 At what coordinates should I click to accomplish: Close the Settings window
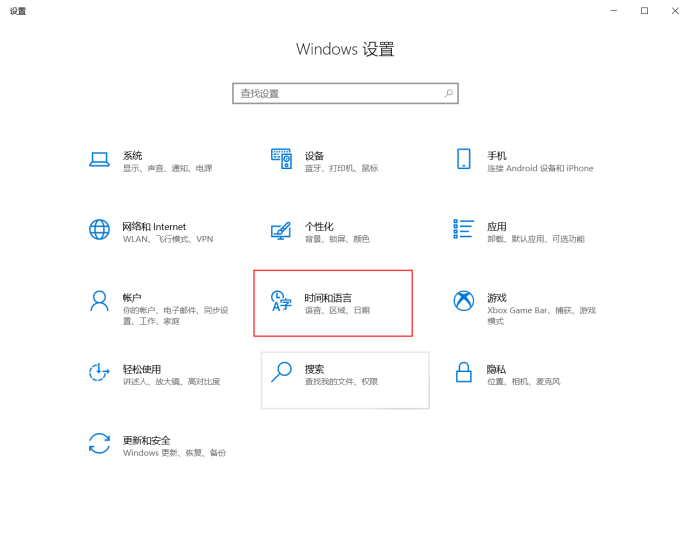coord(675,11)
